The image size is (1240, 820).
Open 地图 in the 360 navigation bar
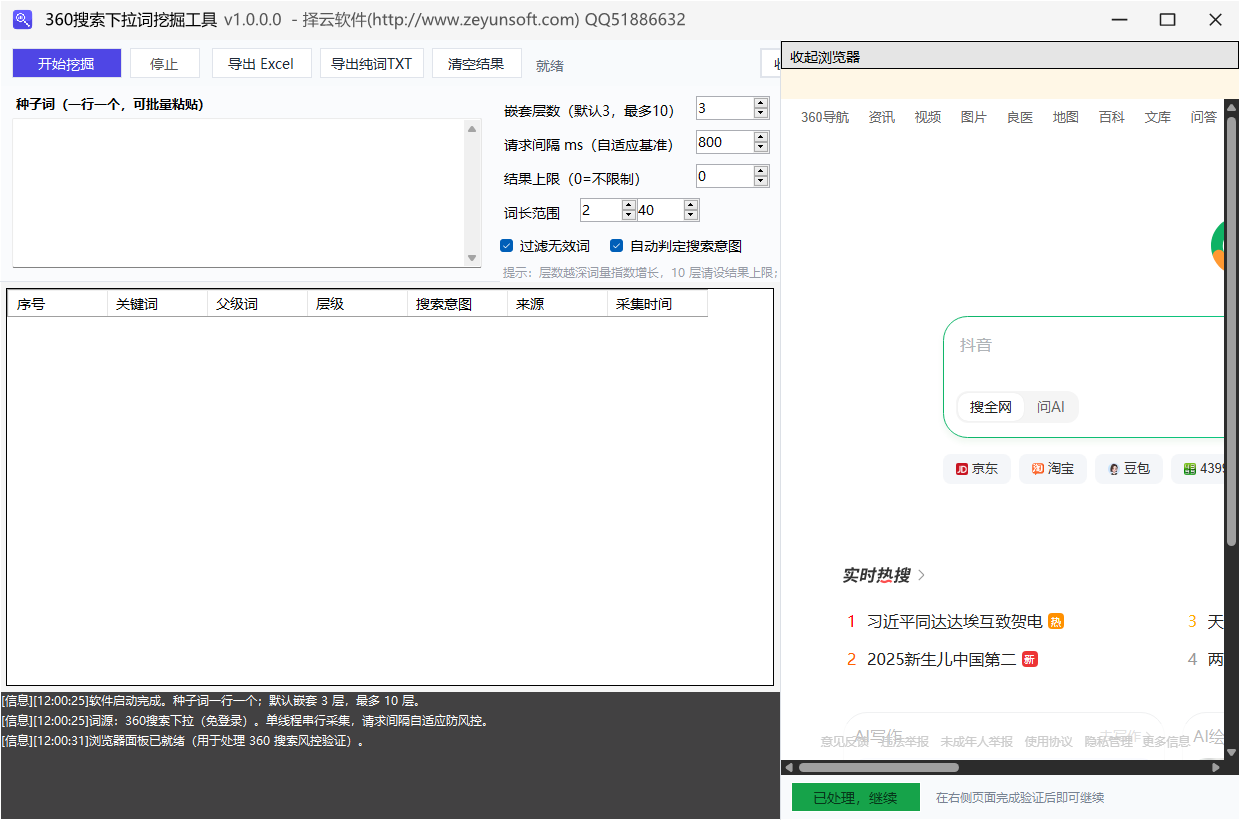click(1066, 117)
